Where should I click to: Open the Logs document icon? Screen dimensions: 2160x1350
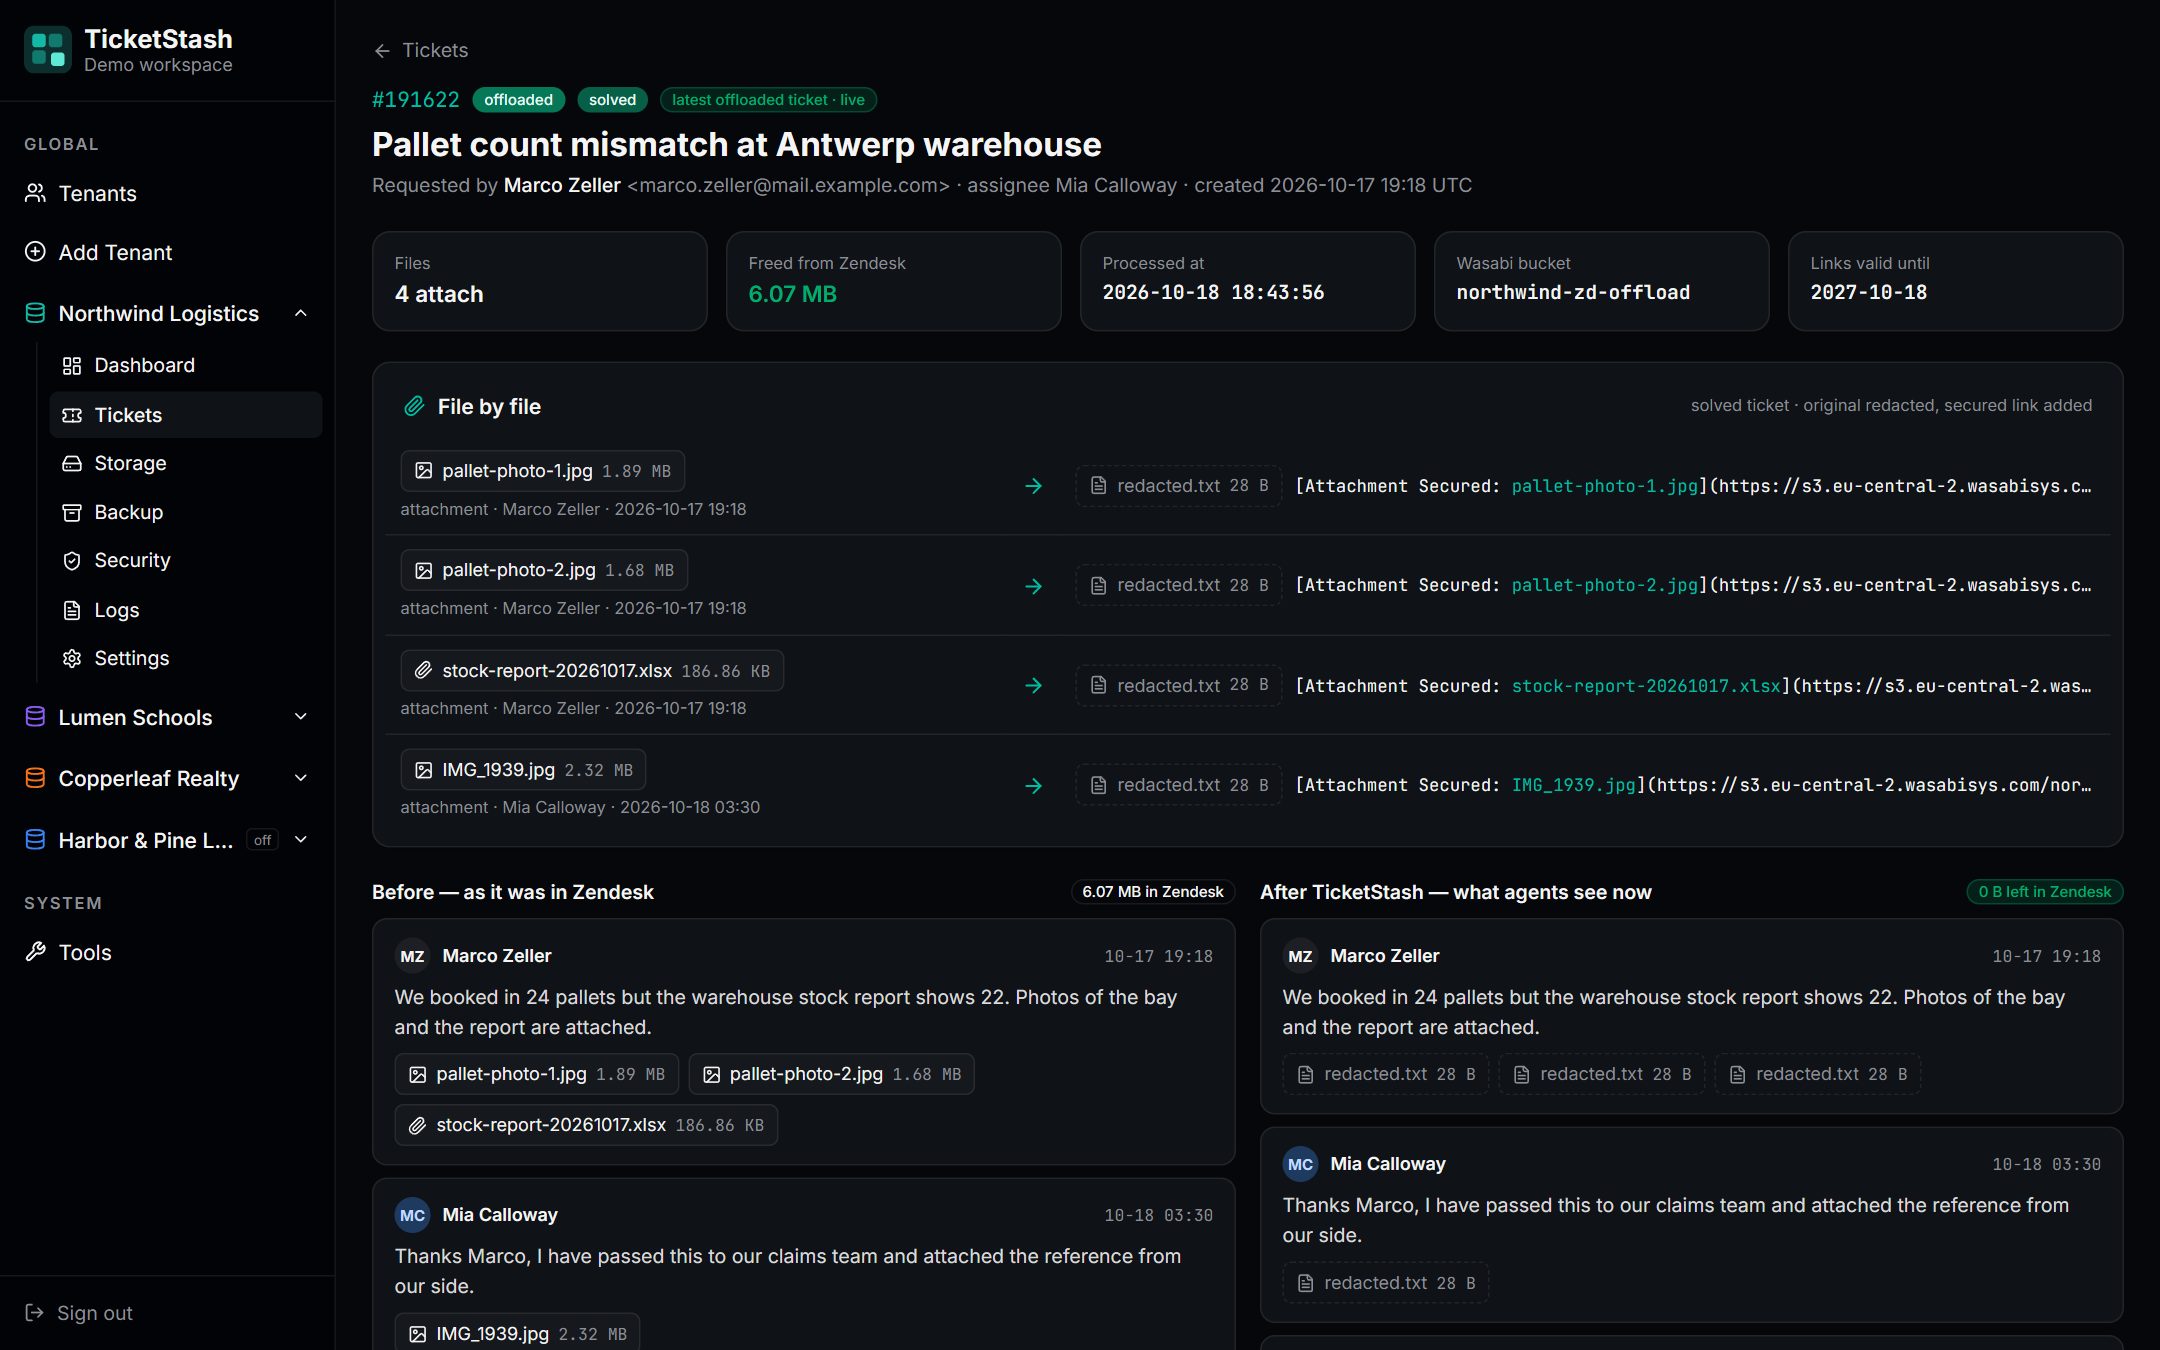pos(72,610)
